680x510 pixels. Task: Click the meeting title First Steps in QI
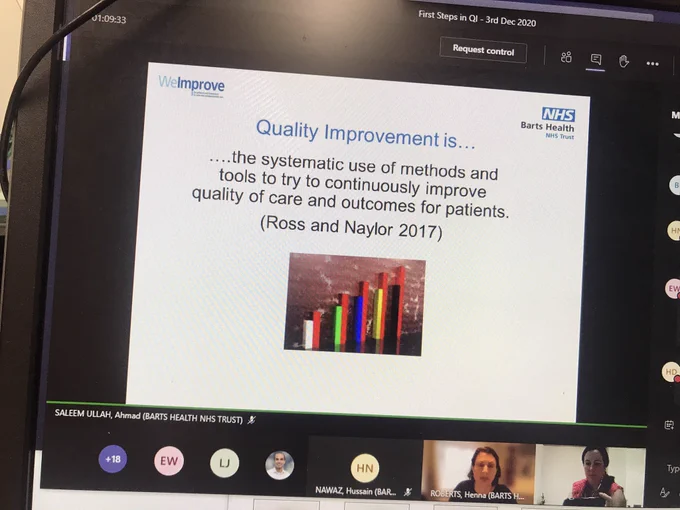pyautogui.click(x=477, y=19)
